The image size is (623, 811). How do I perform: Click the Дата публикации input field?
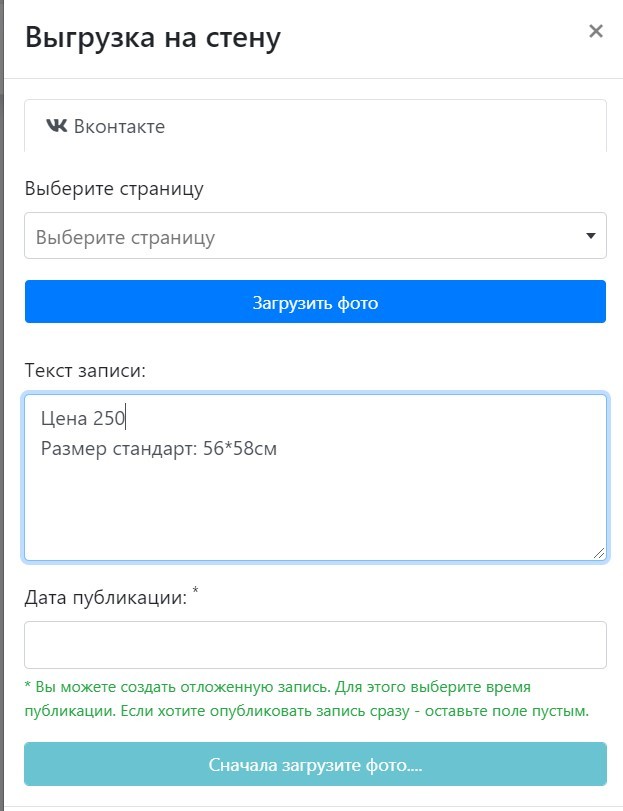point(315,645)
